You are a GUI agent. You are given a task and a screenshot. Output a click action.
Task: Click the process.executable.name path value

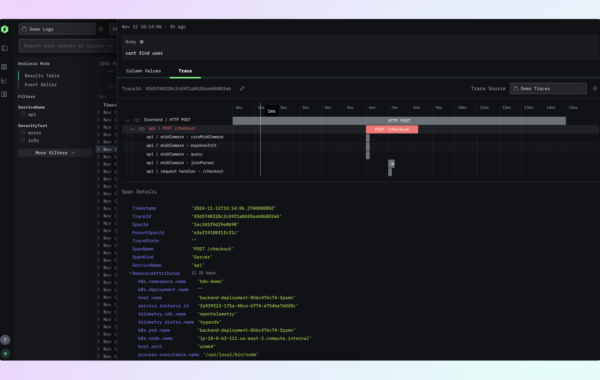point(231,355)
